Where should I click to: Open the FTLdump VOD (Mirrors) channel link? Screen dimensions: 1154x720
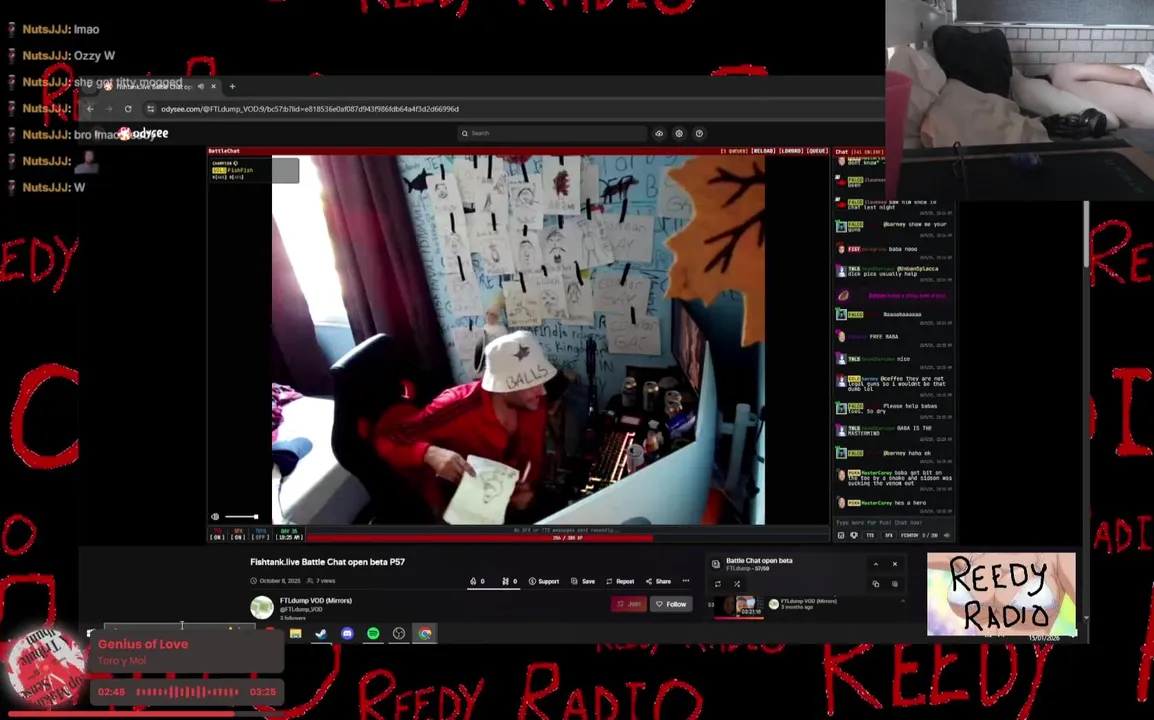[x=316, y=601]
